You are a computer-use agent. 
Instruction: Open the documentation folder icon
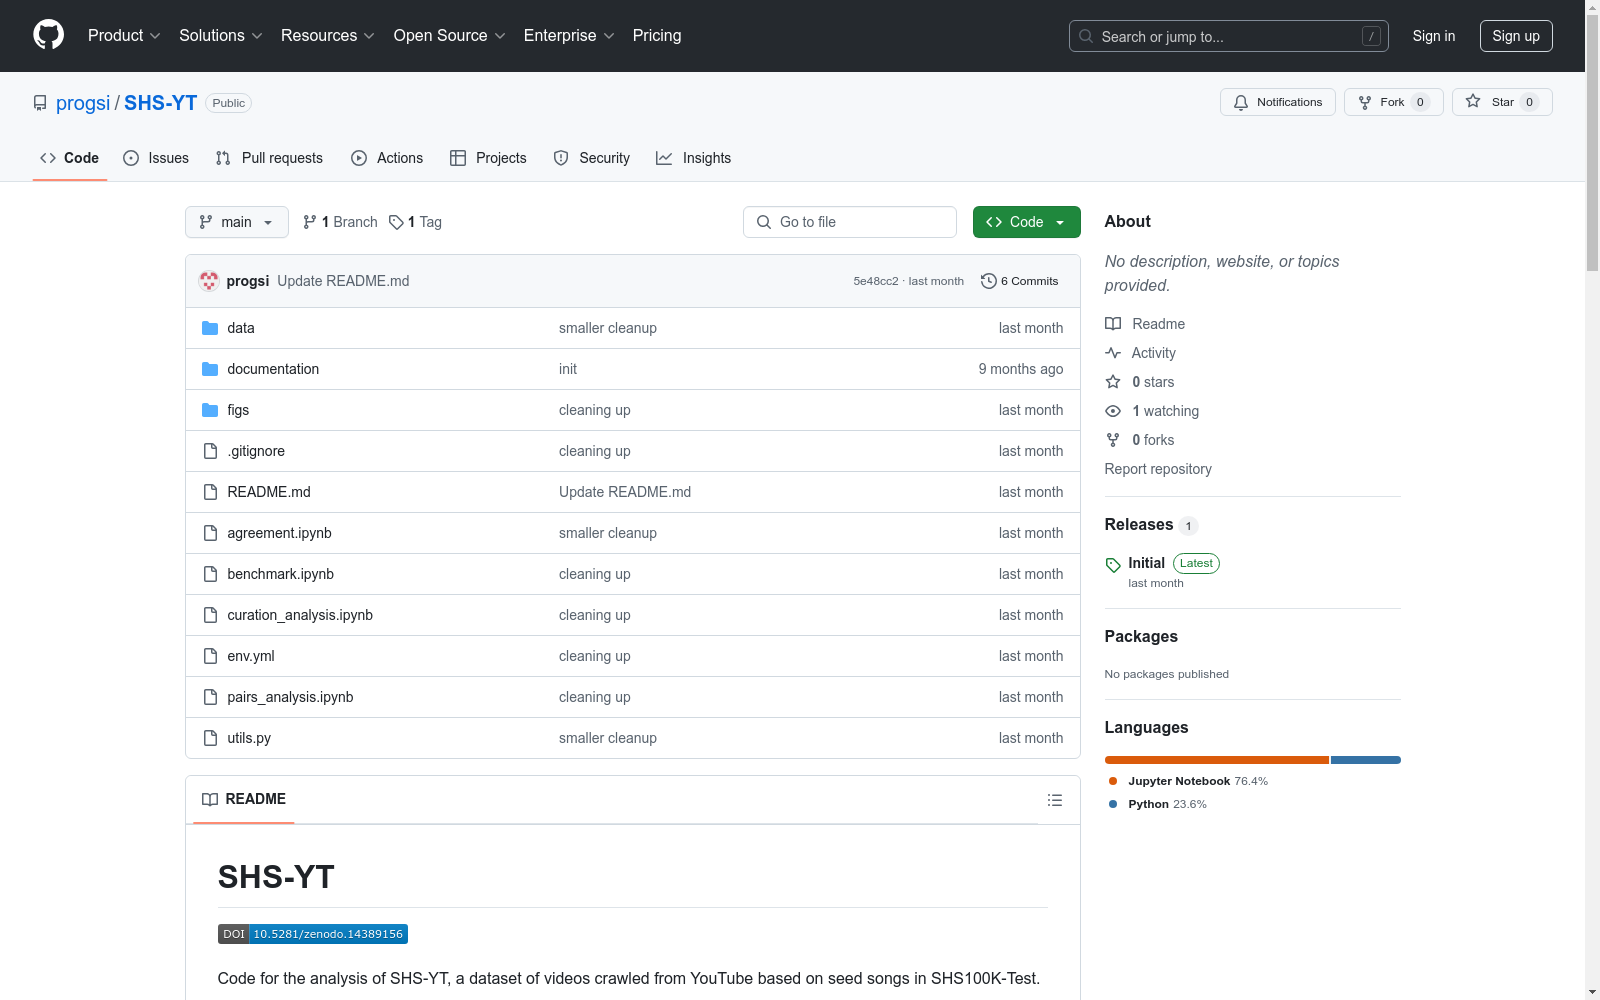[210, 369]
